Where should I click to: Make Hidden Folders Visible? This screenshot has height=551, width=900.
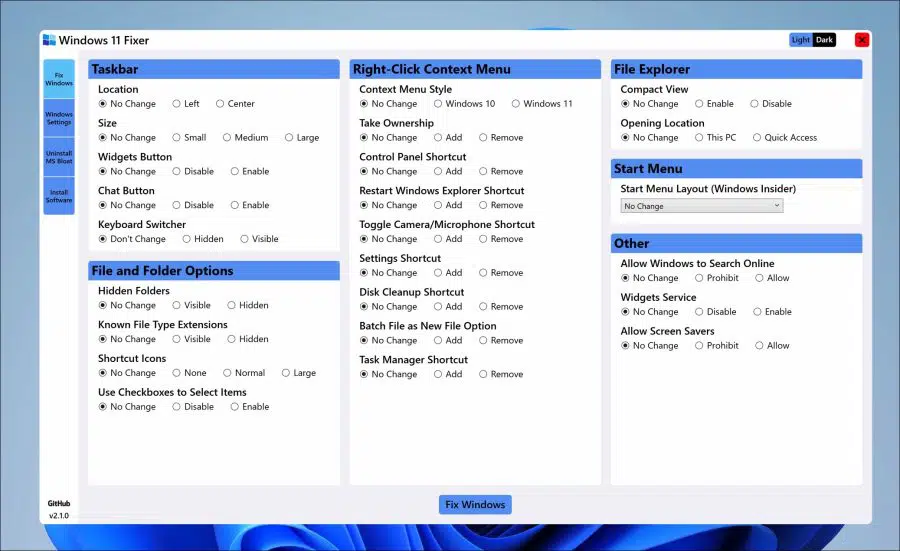192,305
